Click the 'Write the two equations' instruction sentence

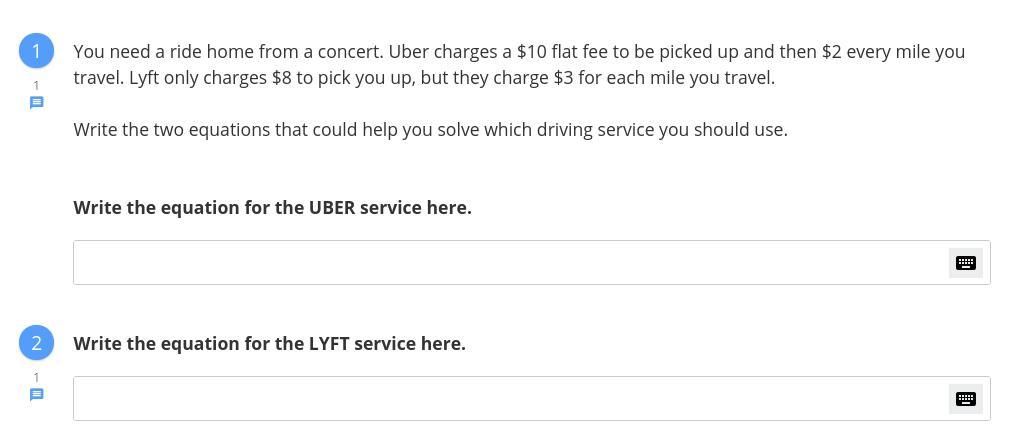(x=430, y=130)
